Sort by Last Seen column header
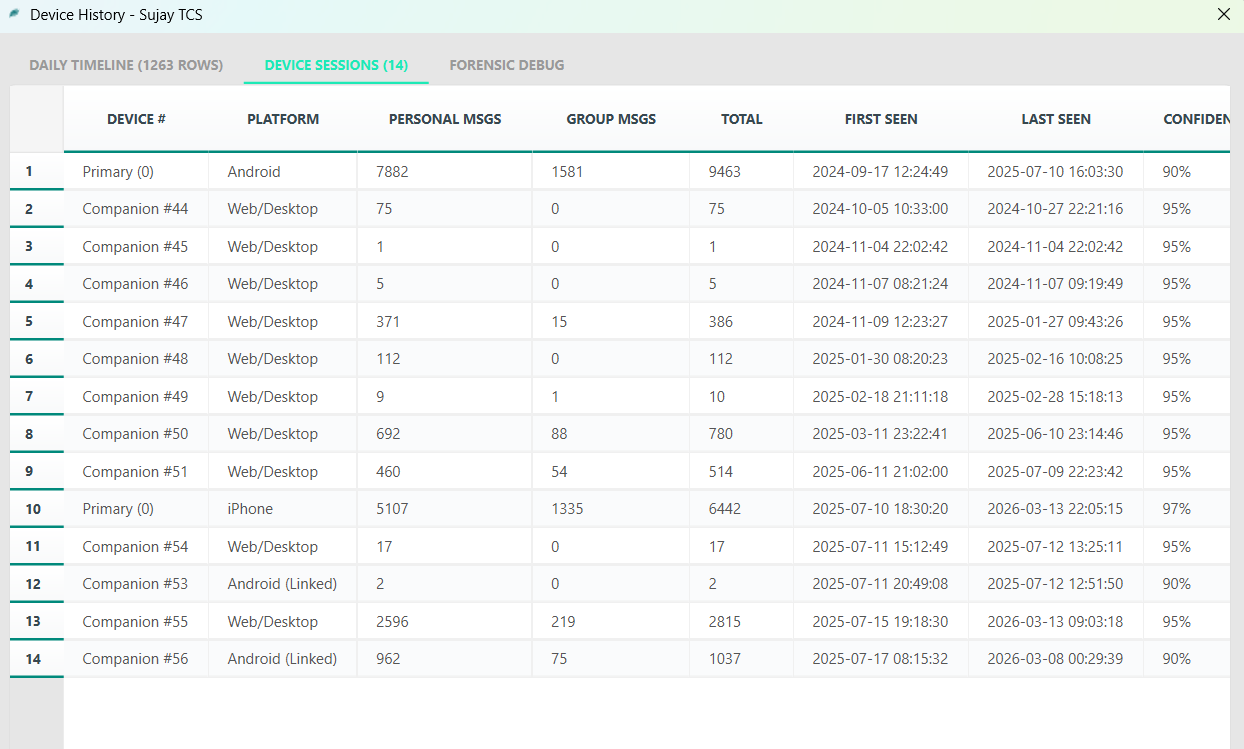This screenshot has width=1244, height=749. [1056, 119]
